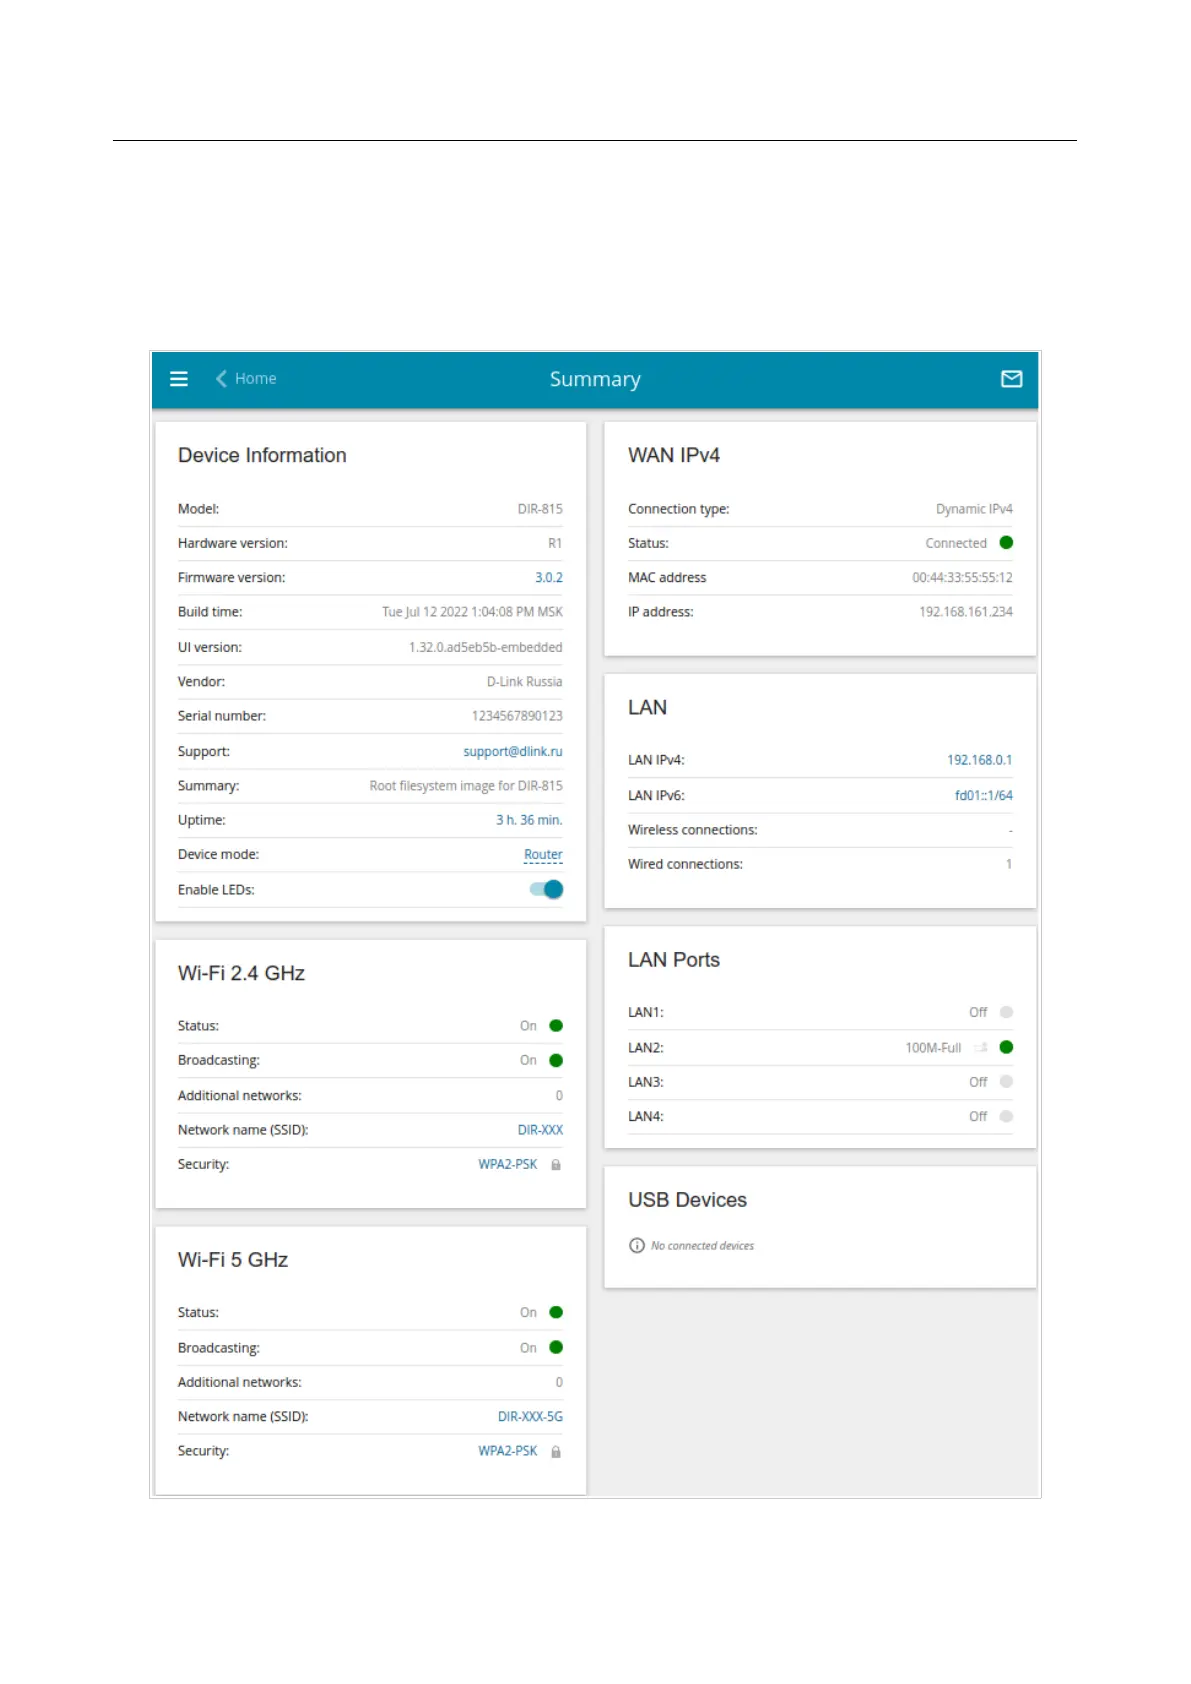Click the Wi-Fi 5 GHz Broadcasting status indicator
The width and height of the screenshot is (1191, 1684).
tap(556, 1348)
